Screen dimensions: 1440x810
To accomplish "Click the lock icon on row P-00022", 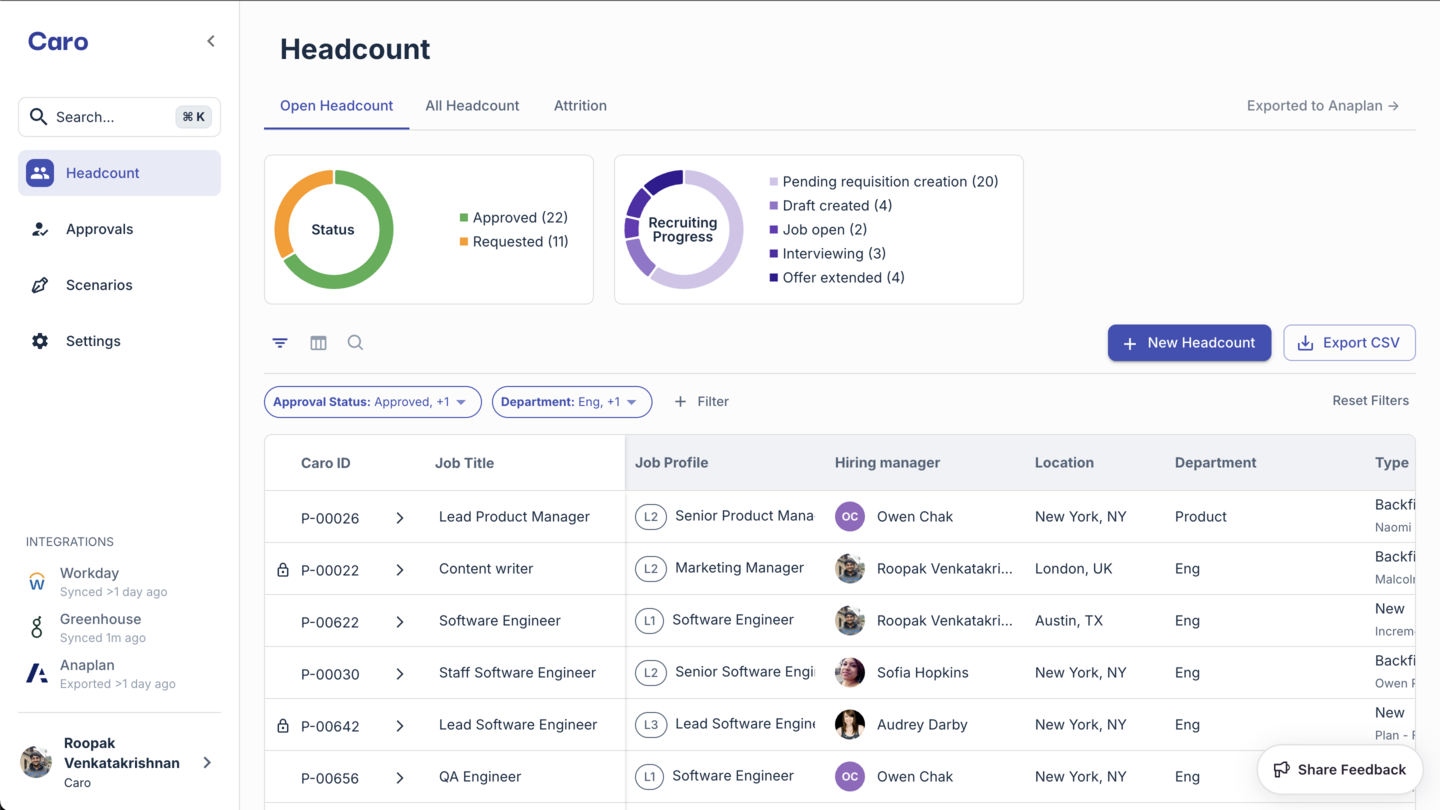I will point(283,570).
